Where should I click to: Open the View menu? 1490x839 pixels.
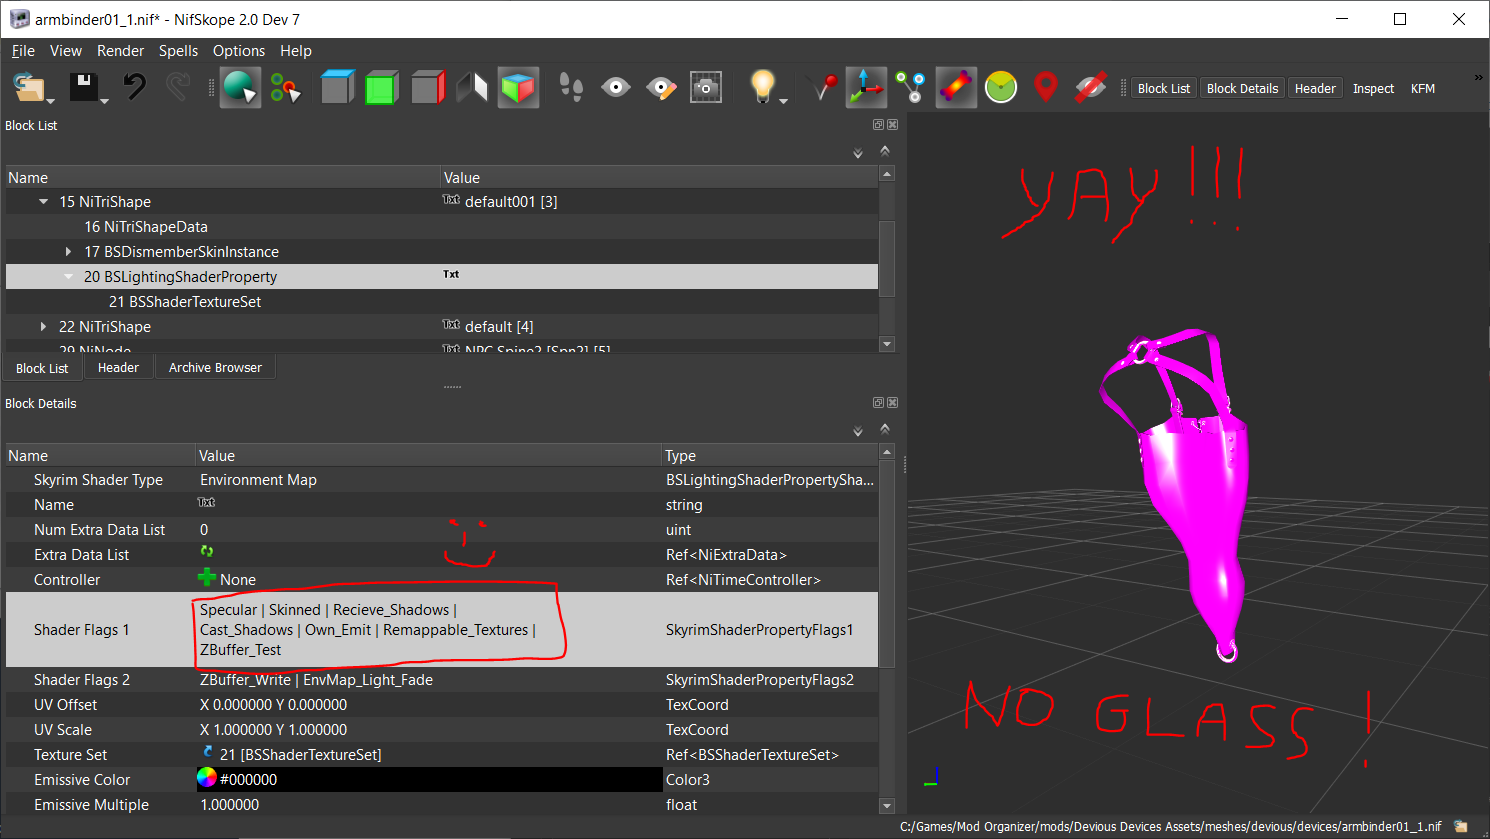pyautogui.click(x=66, y=51)
